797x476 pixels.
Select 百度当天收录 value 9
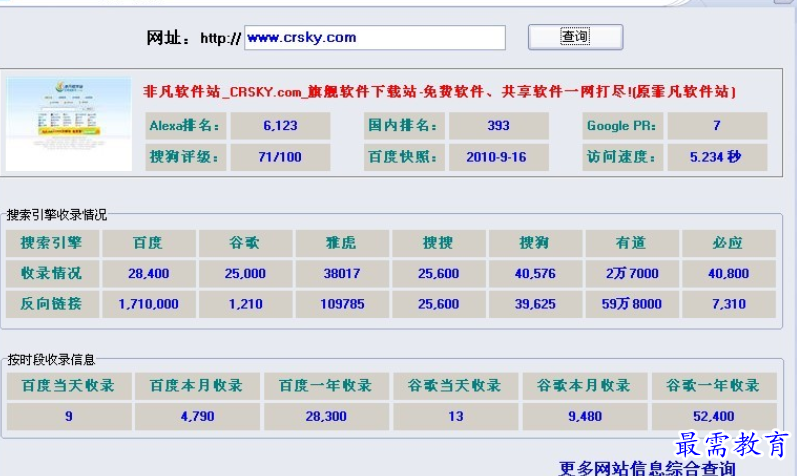pos(69,416)
